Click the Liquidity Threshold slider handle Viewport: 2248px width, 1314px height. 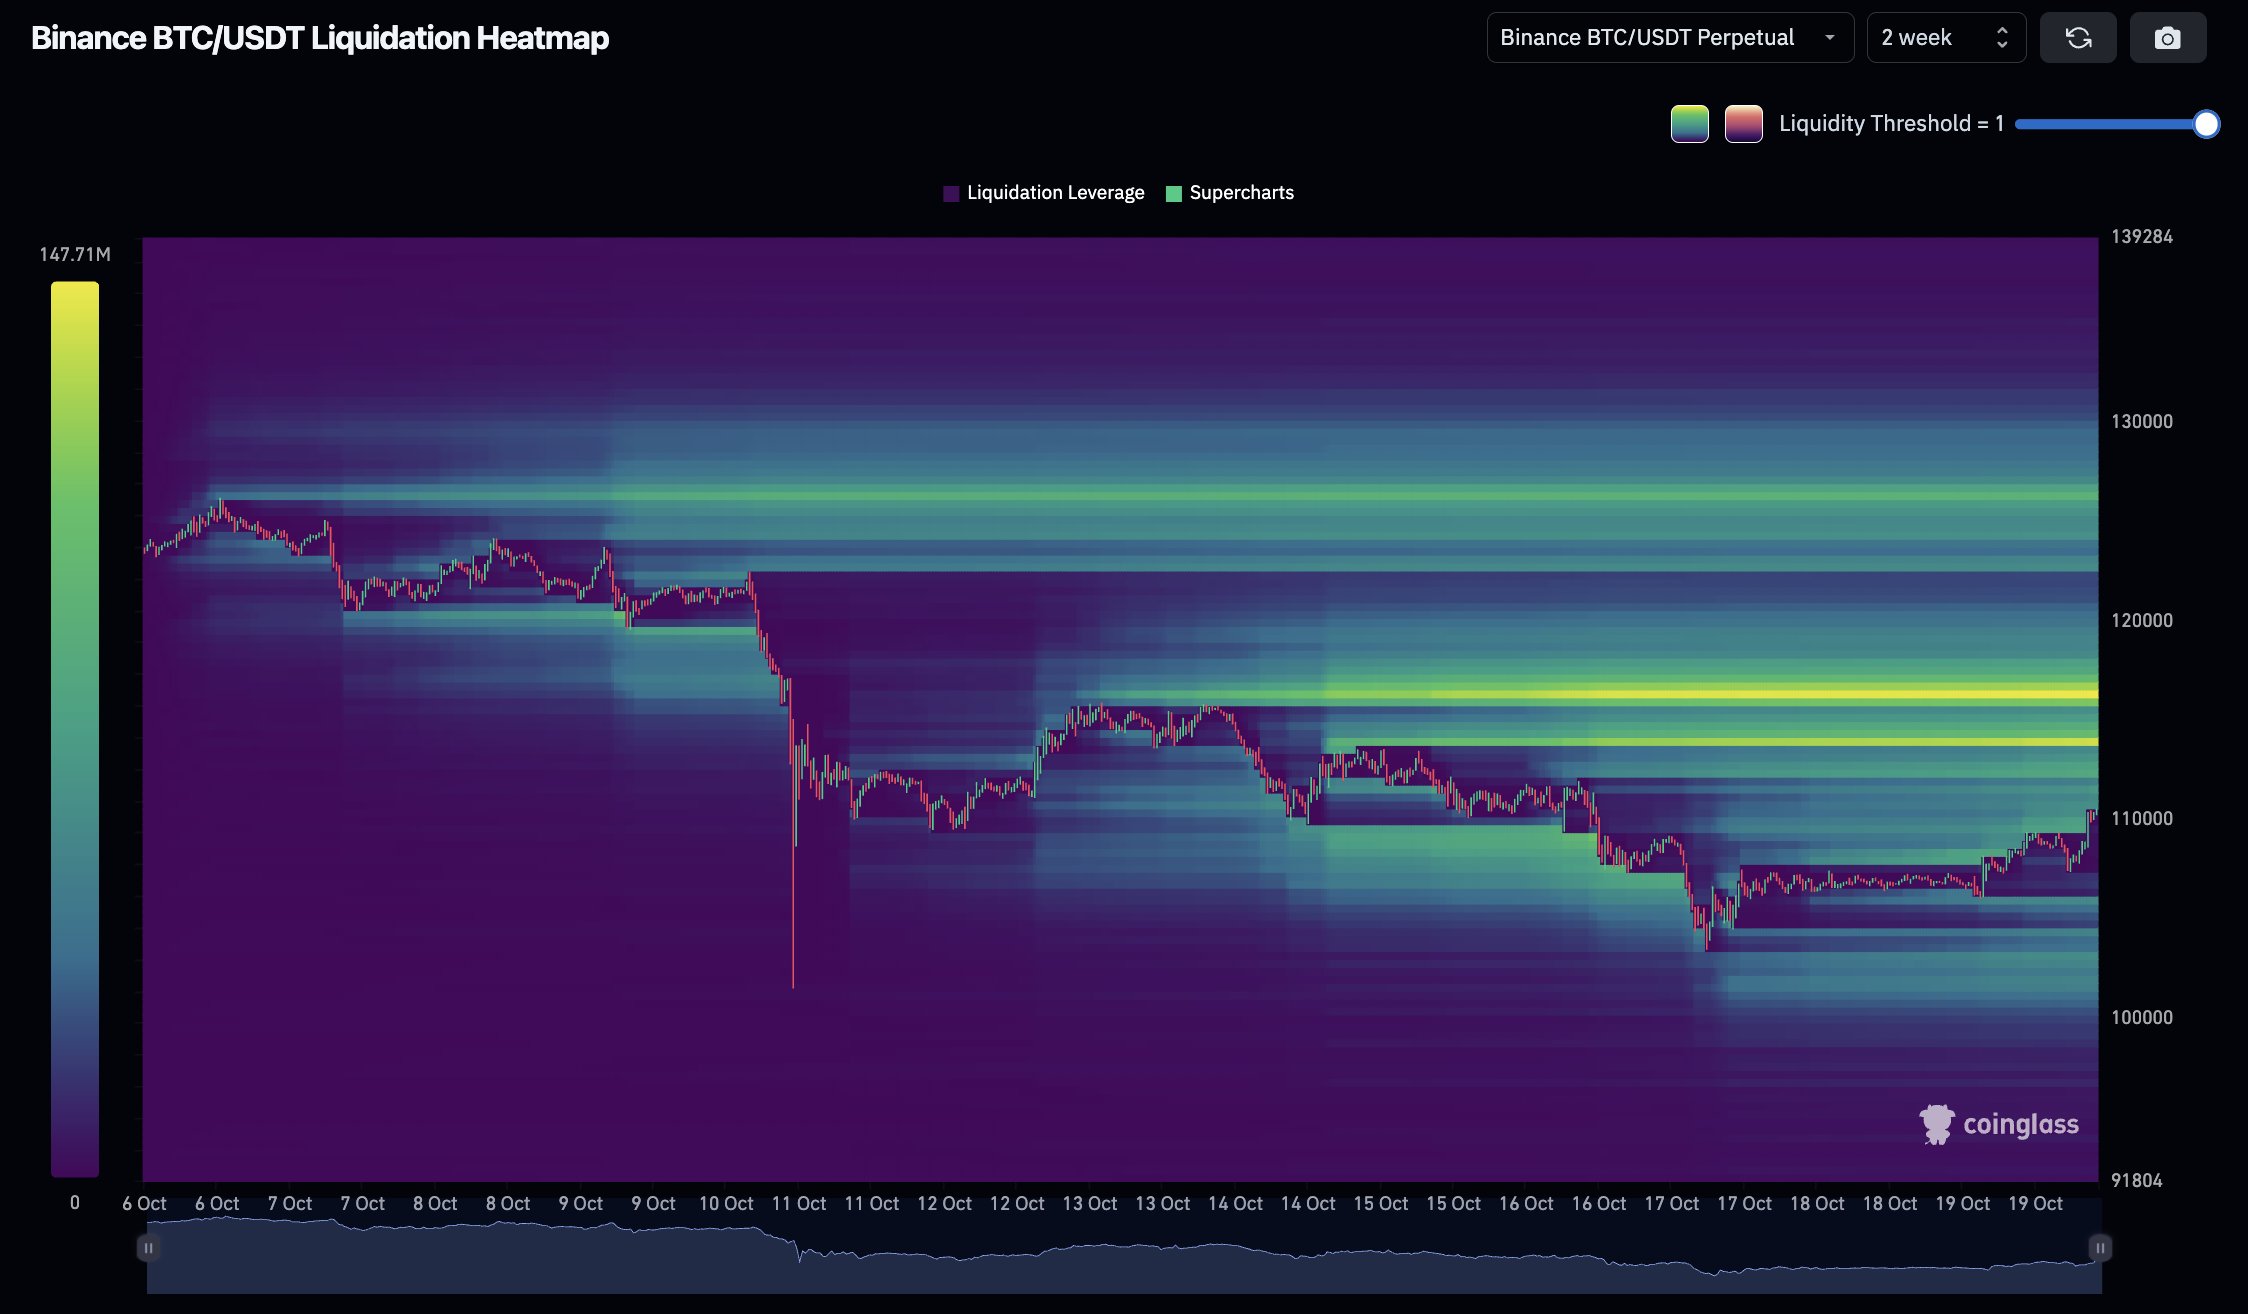point(2206,124)
